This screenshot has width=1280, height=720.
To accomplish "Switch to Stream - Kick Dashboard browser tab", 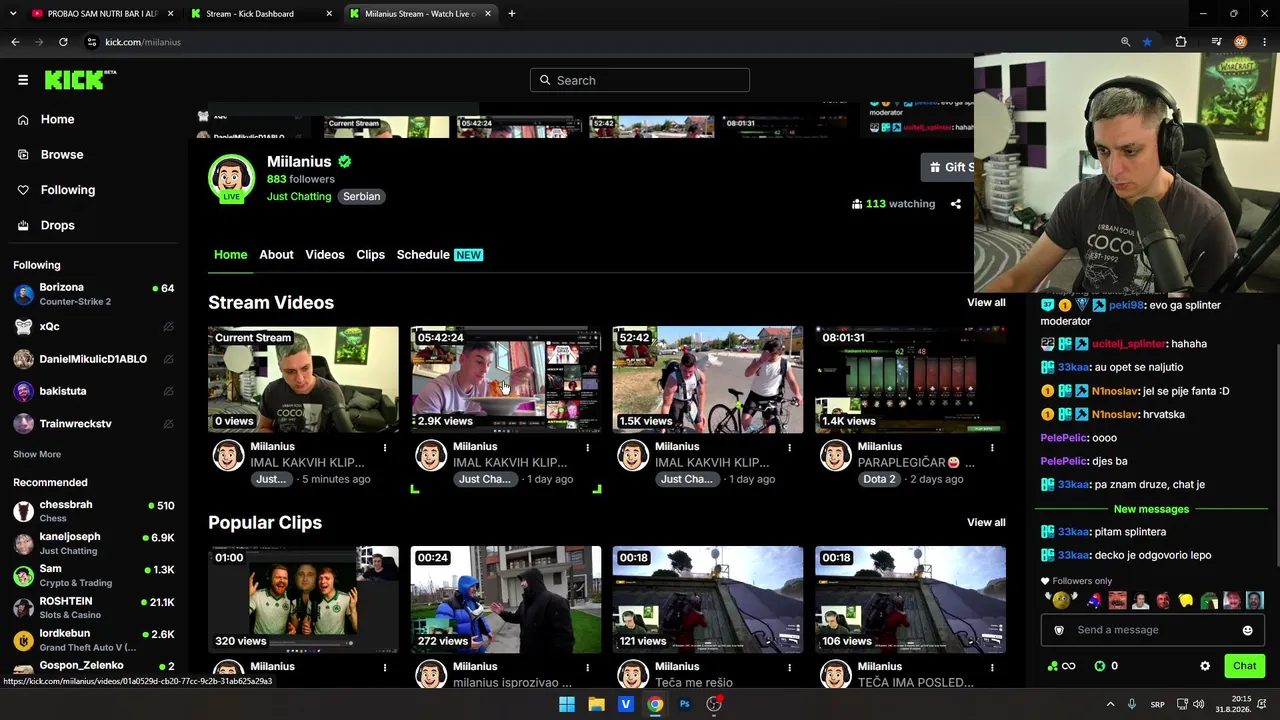I will tap(261, 14).
